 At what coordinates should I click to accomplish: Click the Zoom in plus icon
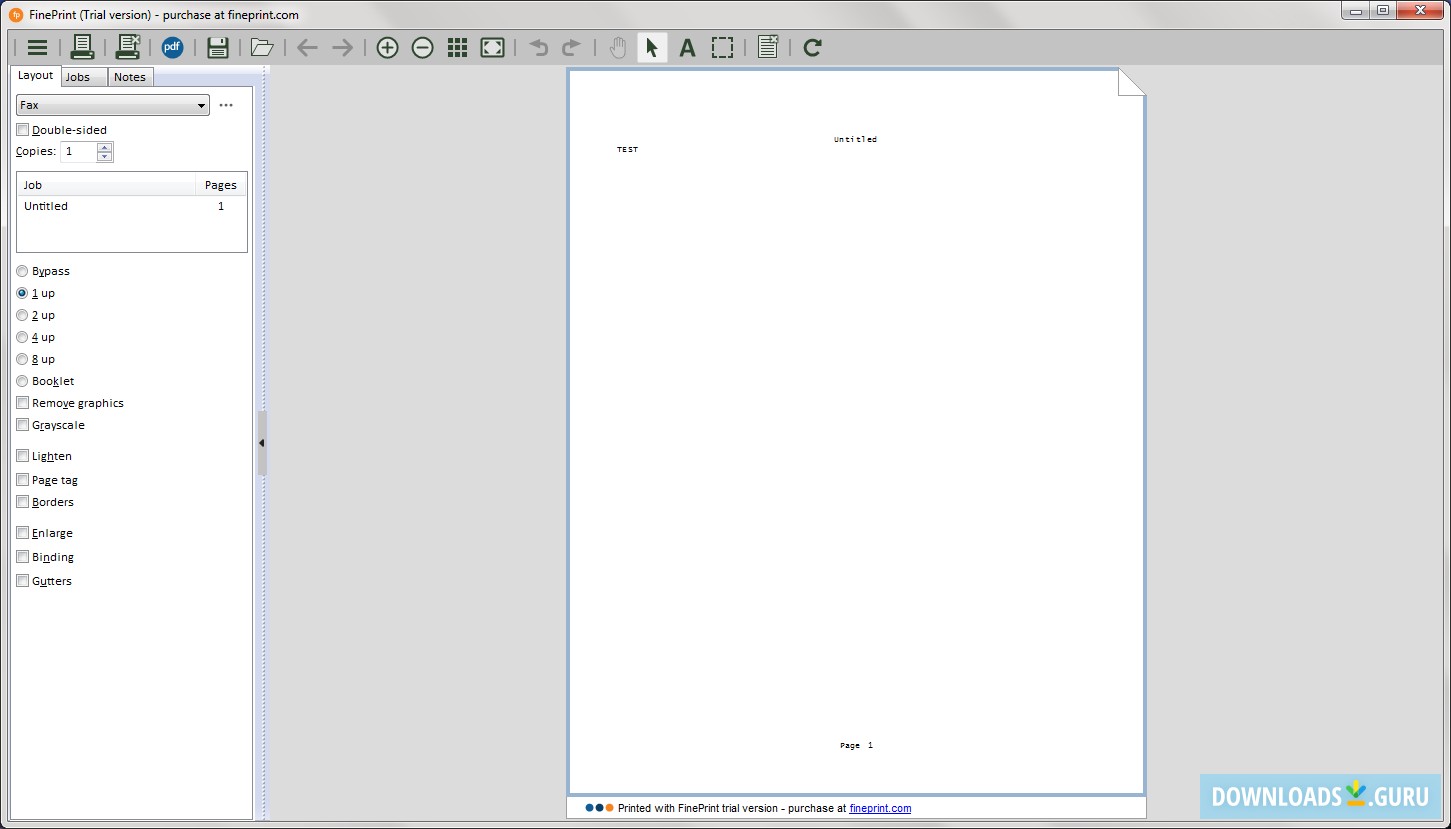point(387,48)
